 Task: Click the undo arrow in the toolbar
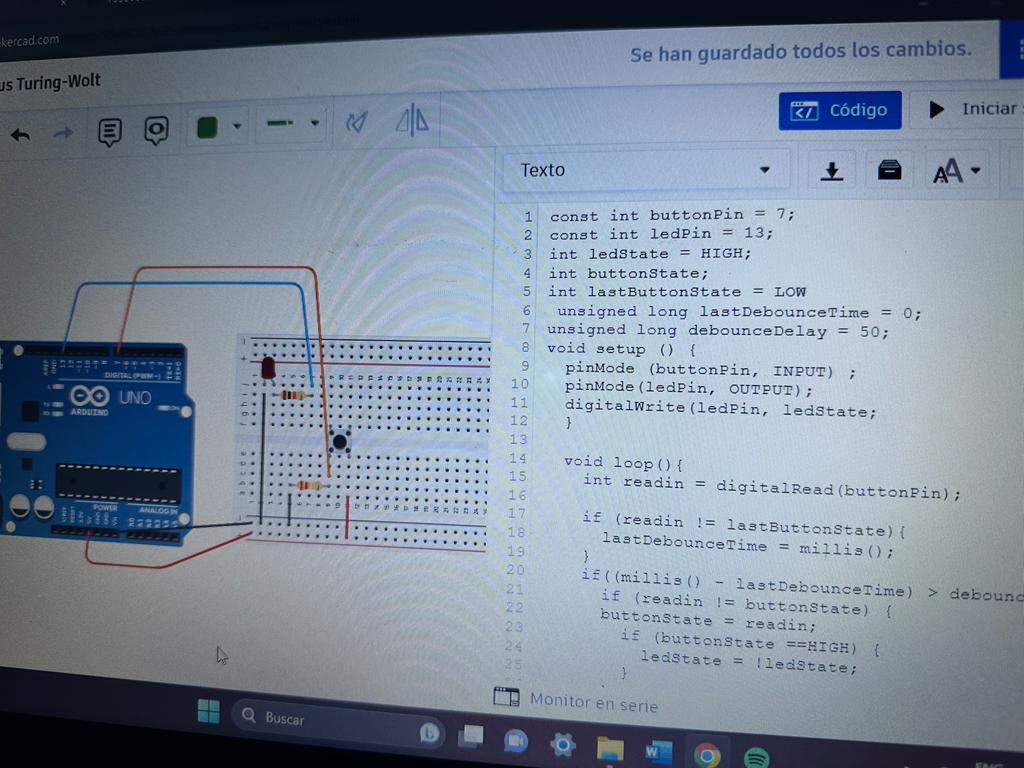(20, 135)
